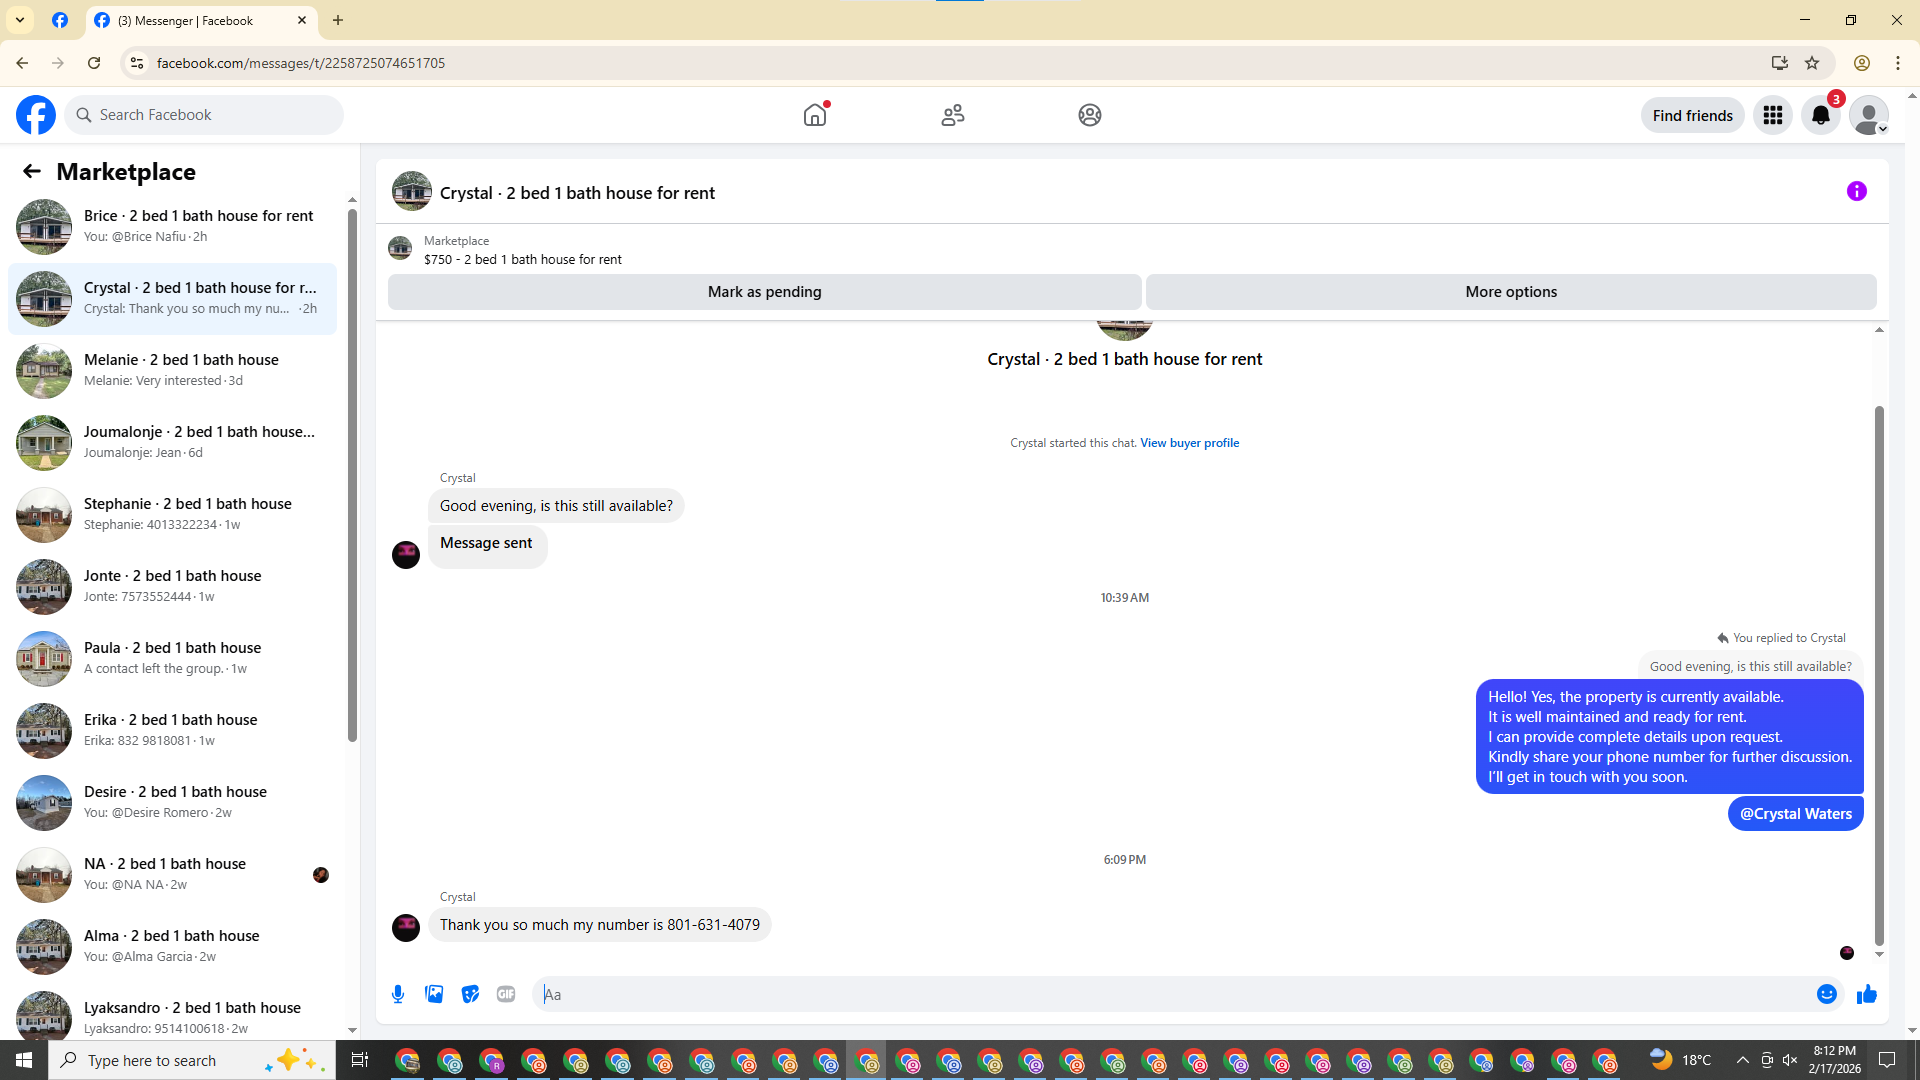Open conversation information purple icon
The height and width of the screenshot is (1080, 1920).
(x=1856, y=191)
